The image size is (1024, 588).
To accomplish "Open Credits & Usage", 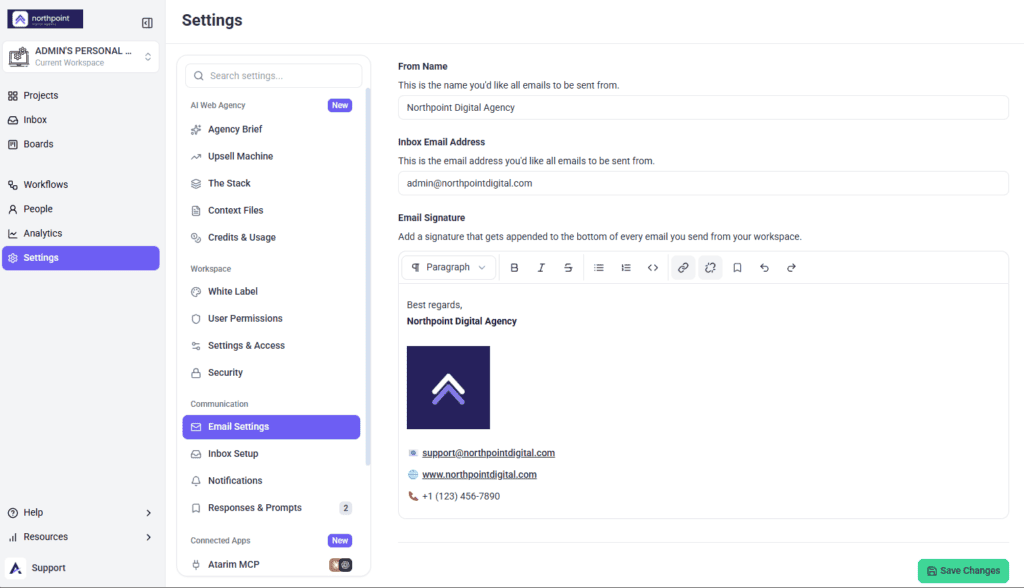I will pos(271,238).
